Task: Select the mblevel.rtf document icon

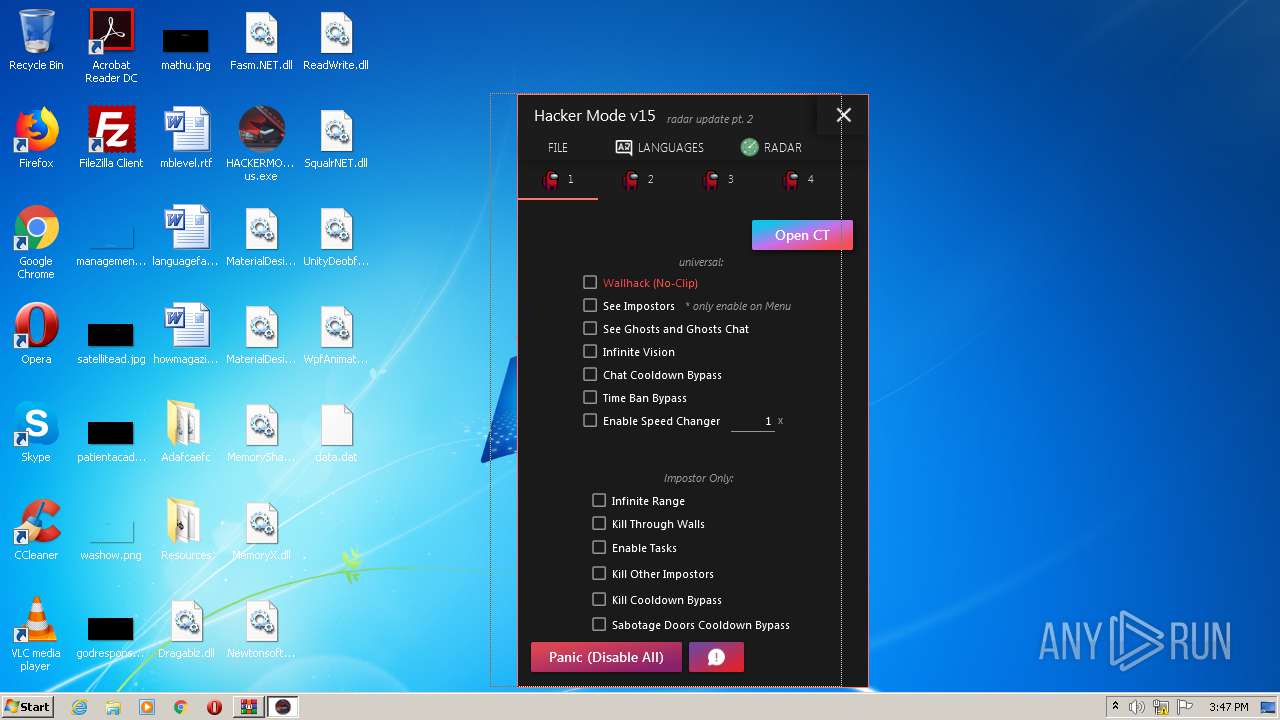Action: click(186, 139)
